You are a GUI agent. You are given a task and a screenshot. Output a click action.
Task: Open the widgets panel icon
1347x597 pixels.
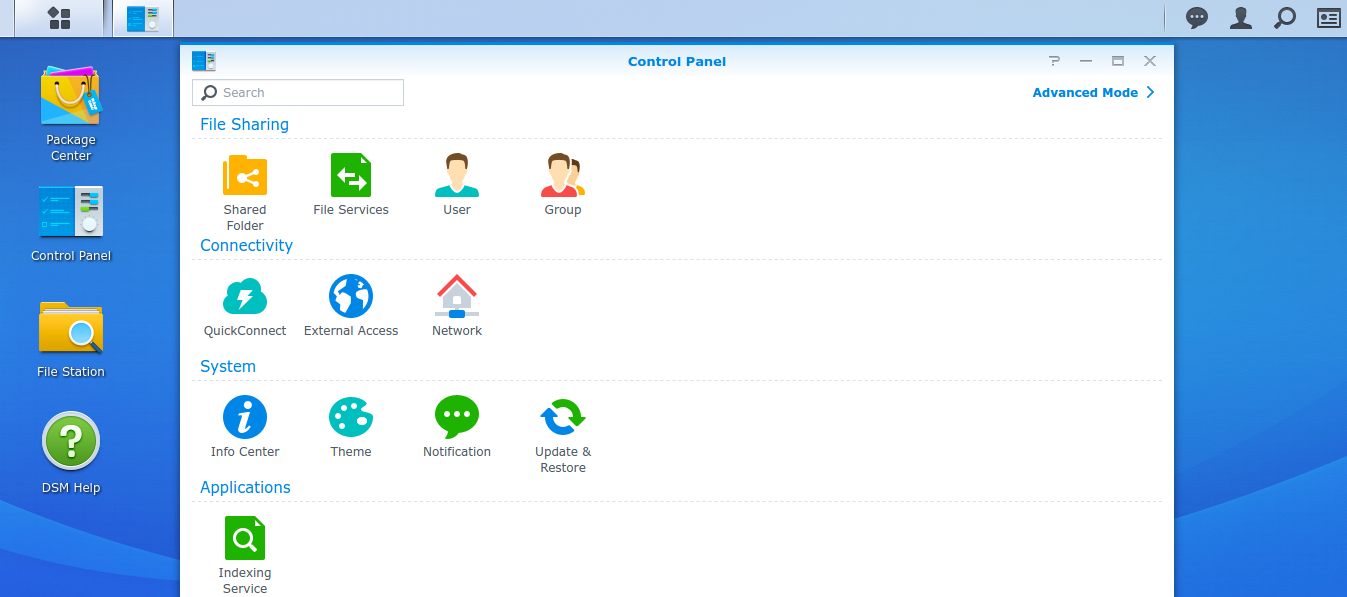[1329, 18]
